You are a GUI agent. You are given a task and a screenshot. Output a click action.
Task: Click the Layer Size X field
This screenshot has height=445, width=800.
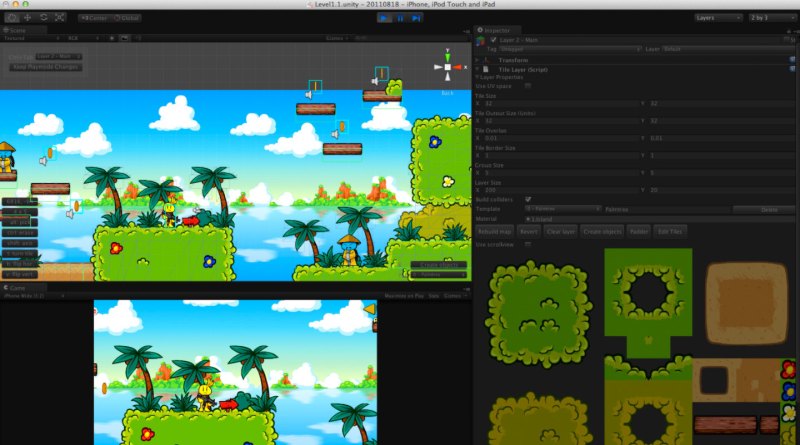(560, 190)
